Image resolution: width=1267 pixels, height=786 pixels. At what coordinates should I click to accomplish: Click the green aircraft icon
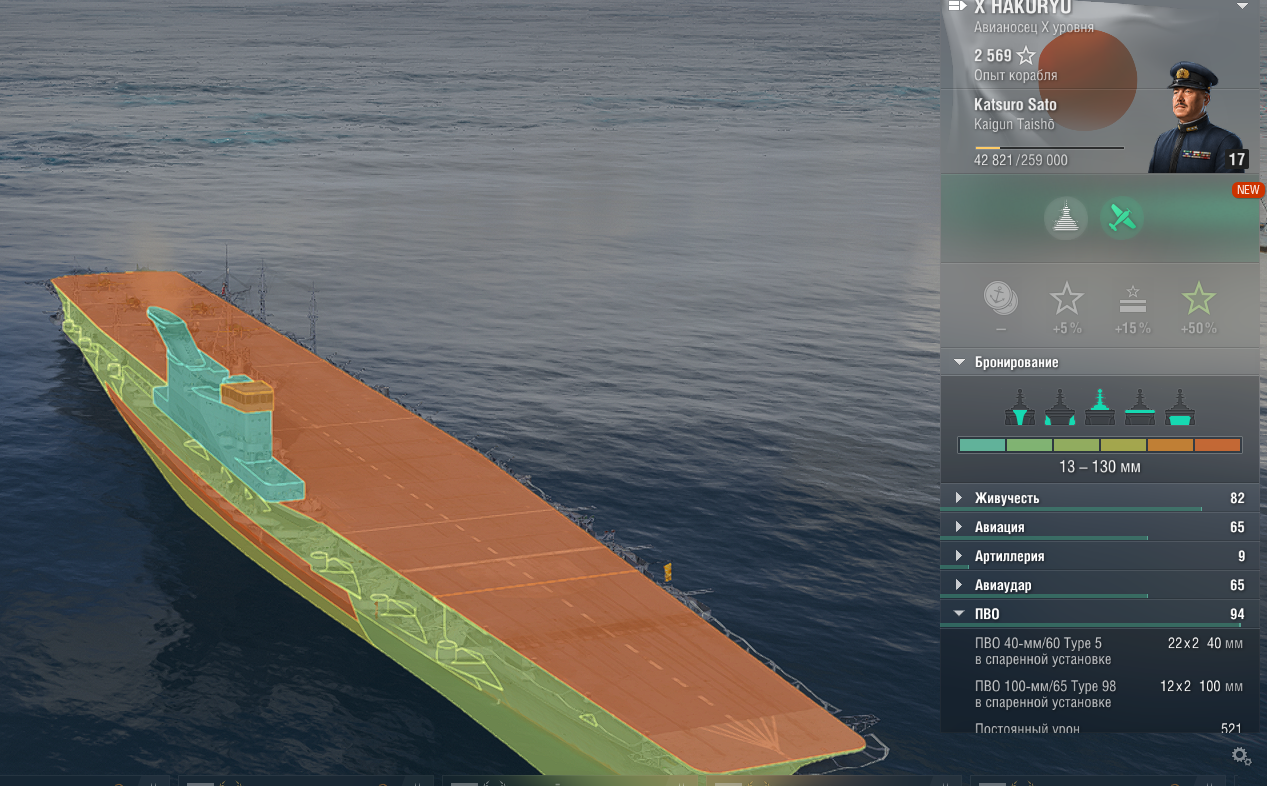1122,218
